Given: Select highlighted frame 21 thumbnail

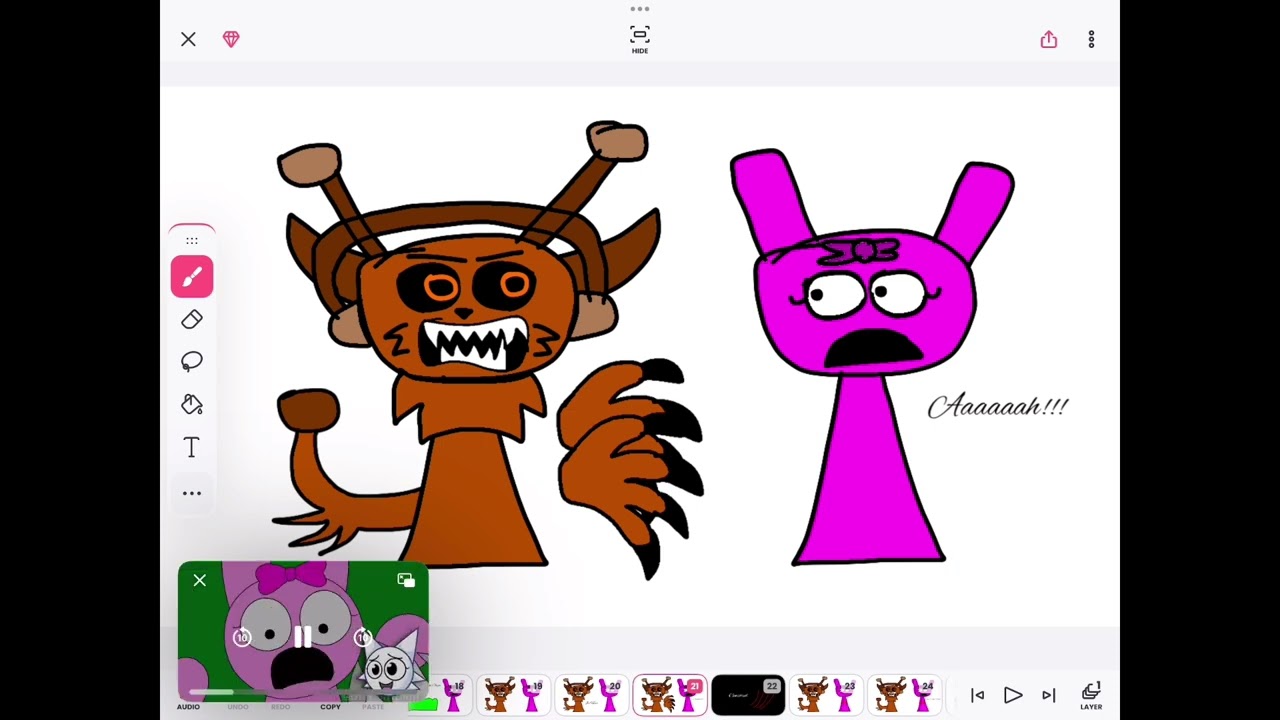Looking at the screenshot, I should (x=669, y=695).
